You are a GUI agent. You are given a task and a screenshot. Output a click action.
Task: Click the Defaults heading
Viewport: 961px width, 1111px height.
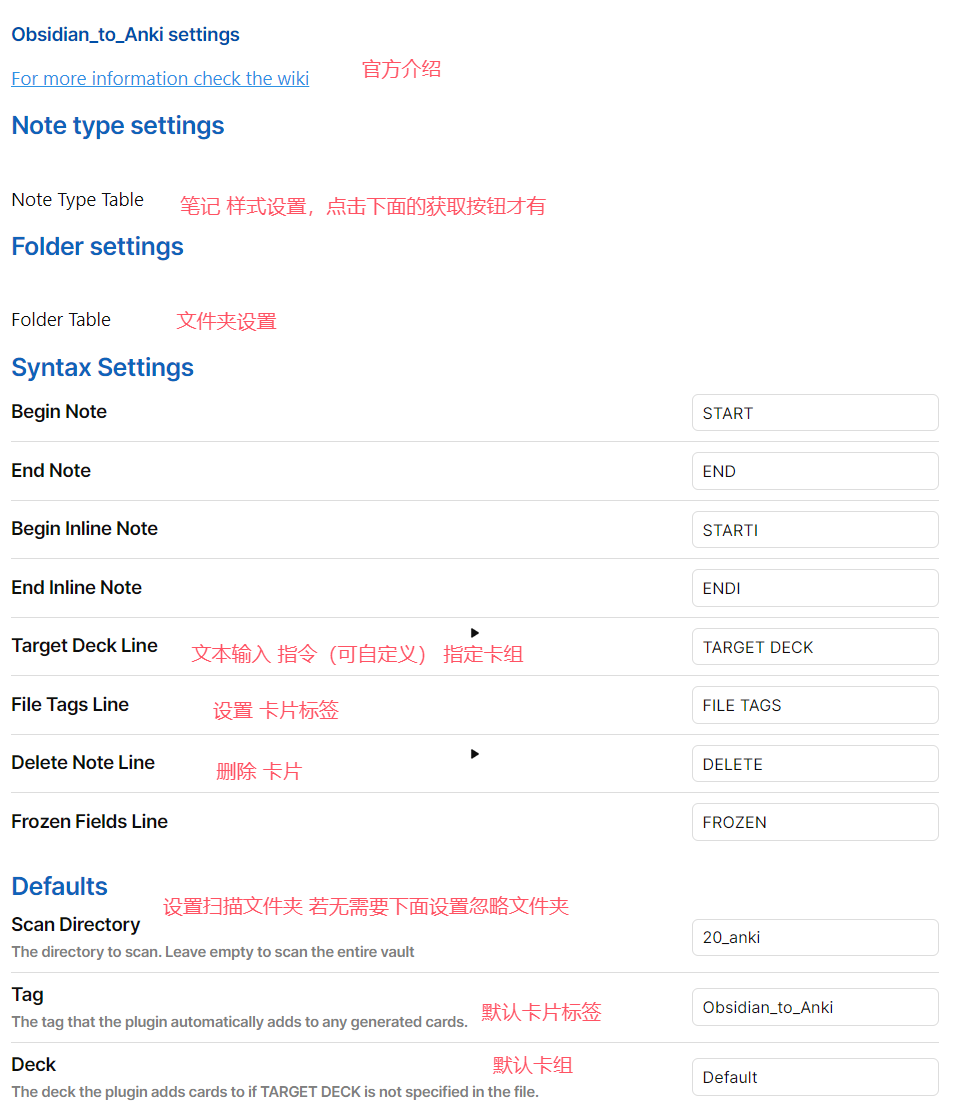[60, 886]
